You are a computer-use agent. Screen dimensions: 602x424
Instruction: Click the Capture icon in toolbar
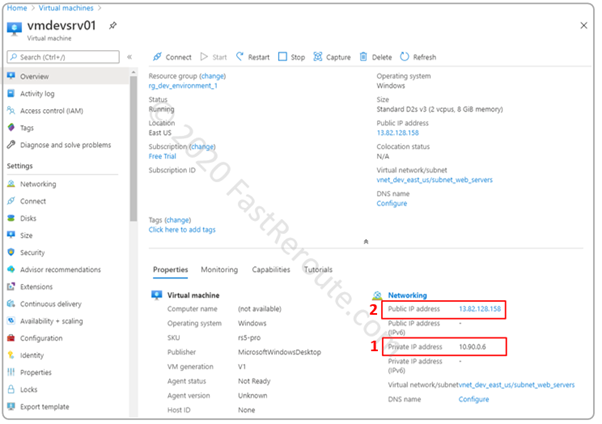pyautogui.click(x=318, y=57)
